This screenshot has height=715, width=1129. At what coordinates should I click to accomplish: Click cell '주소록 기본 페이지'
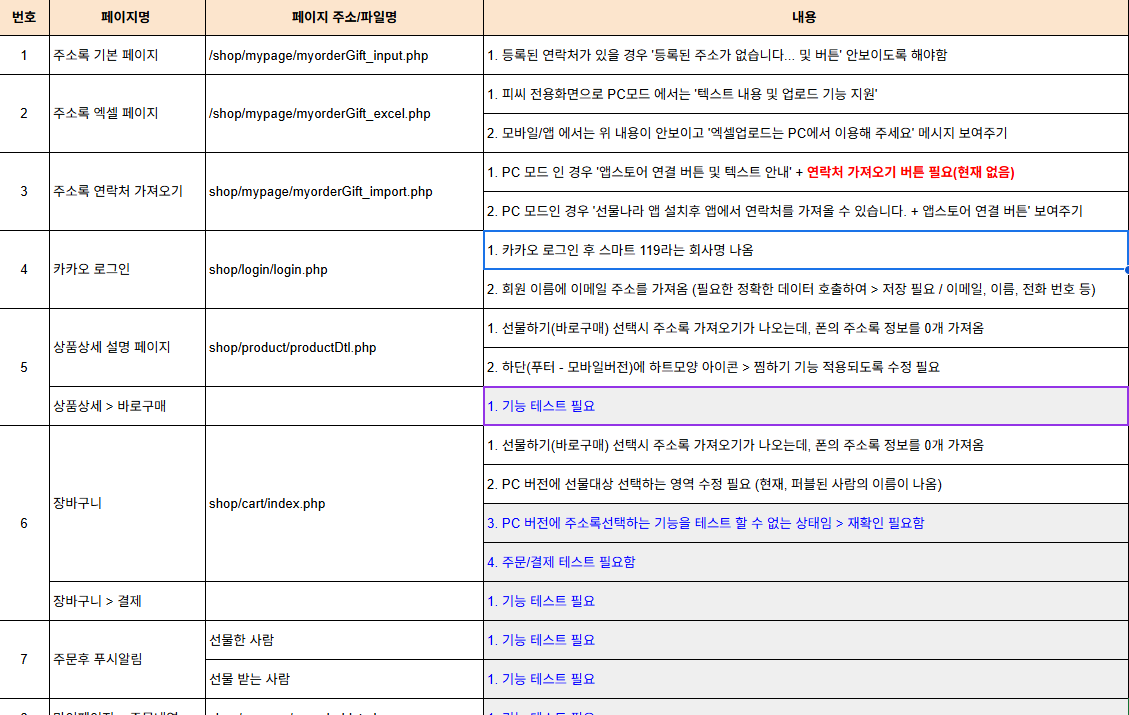tap(127, 55)
